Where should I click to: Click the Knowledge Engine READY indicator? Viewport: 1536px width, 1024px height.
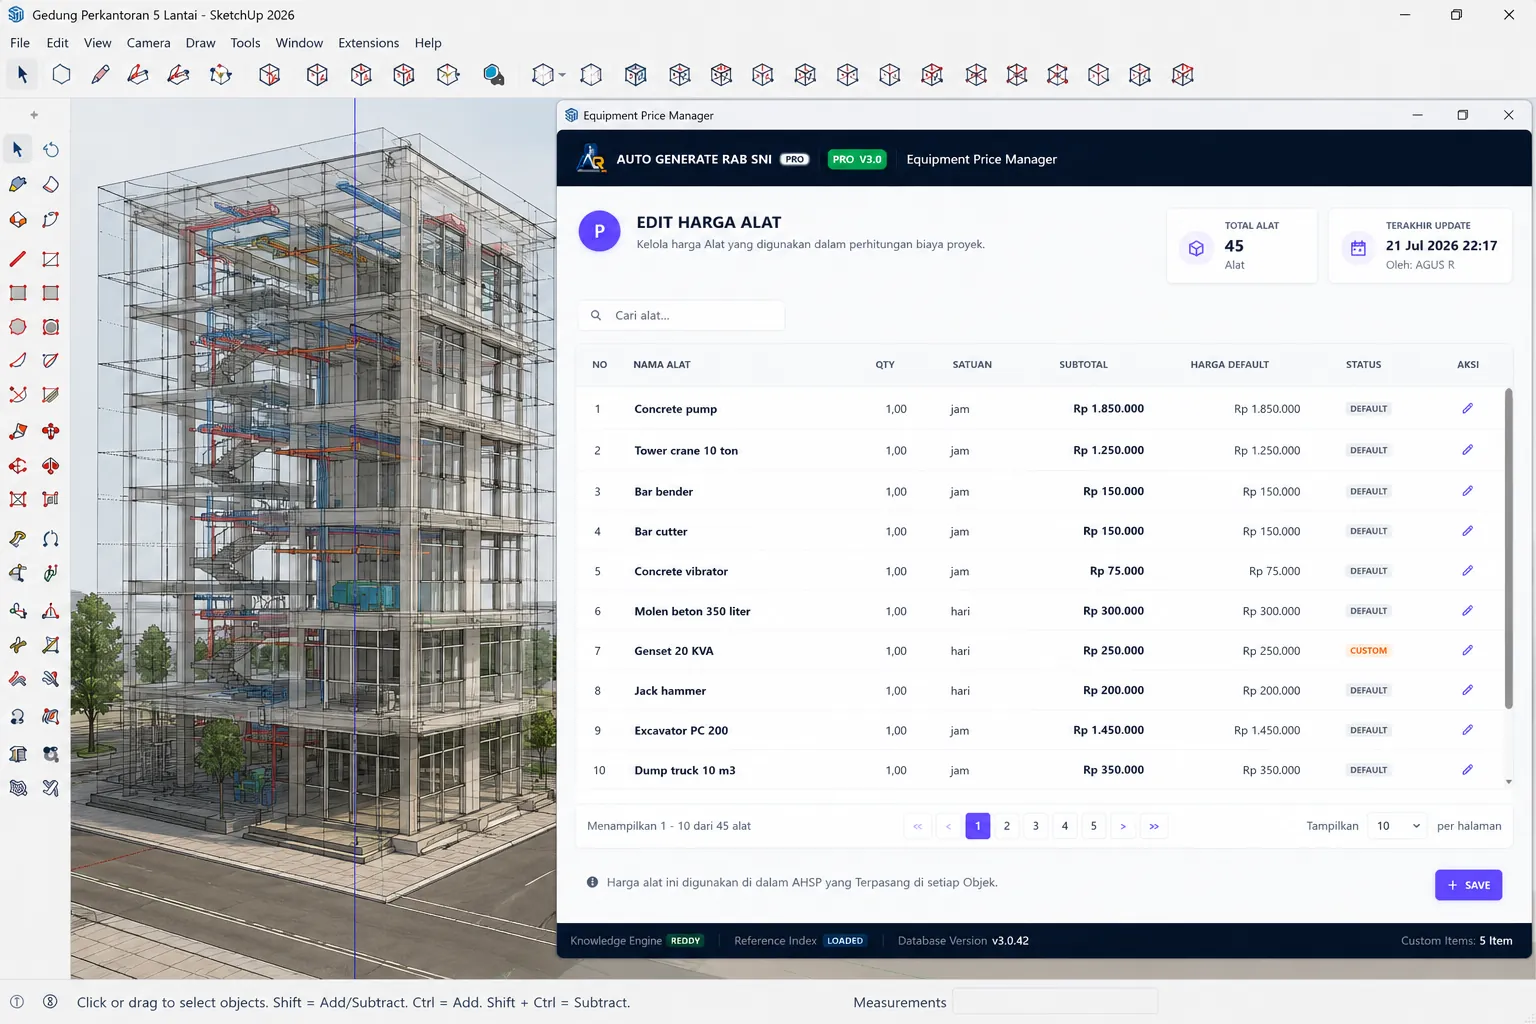(x=637, y=941)
